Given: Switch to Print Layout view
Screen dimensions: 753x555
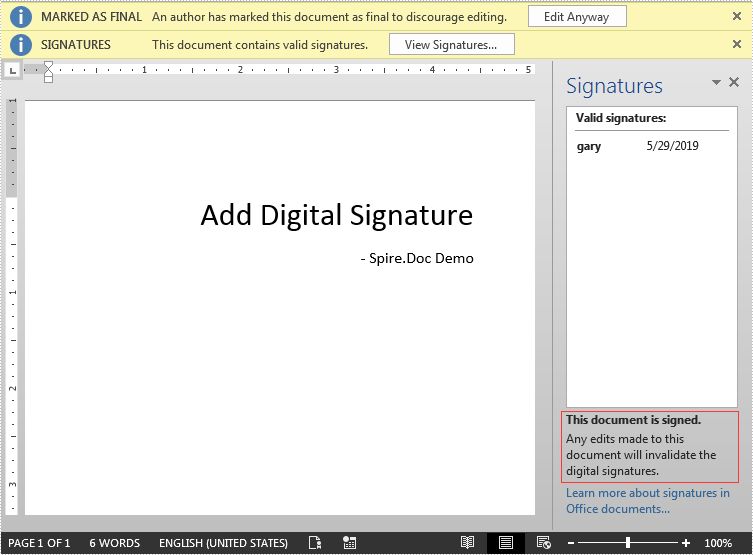Looking at the screenshot, I should [x=505, y=543].
